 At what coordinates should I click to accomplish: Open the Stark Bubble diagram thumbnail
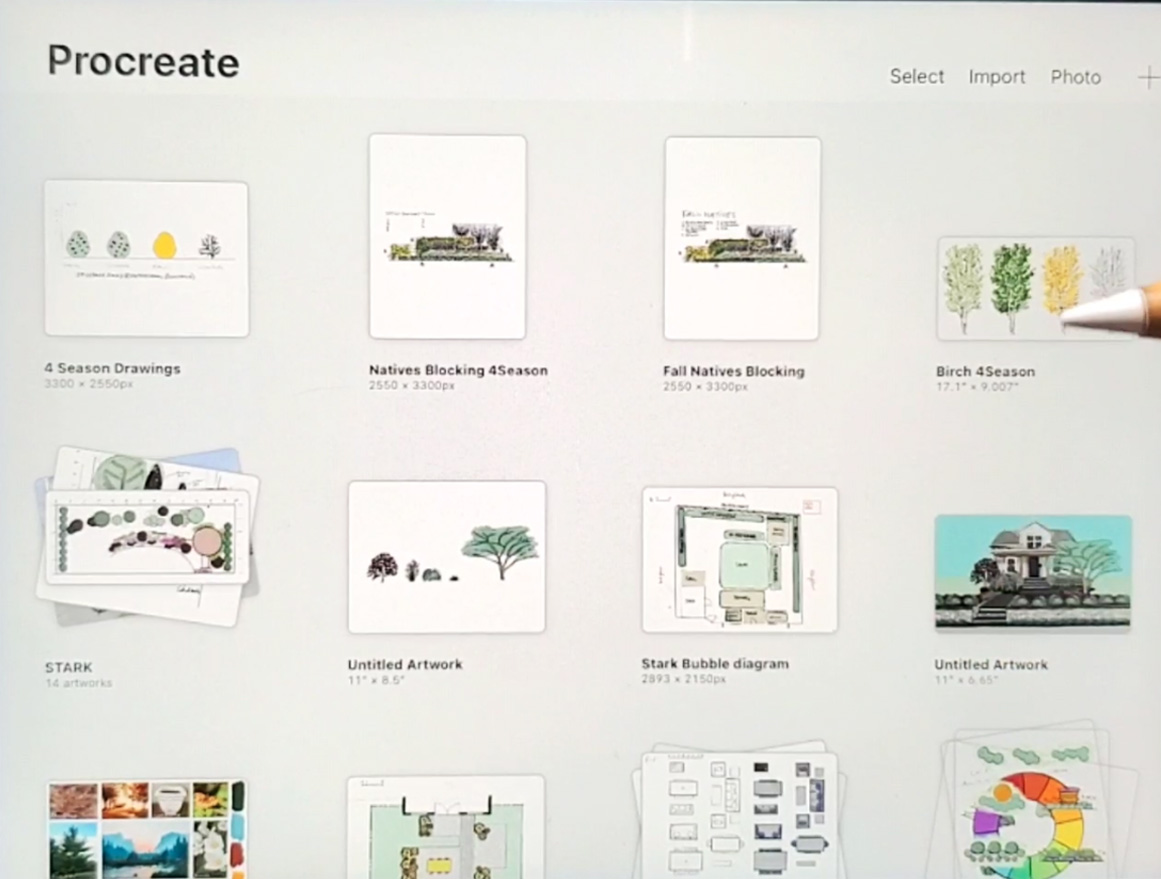tap(739, 559)
